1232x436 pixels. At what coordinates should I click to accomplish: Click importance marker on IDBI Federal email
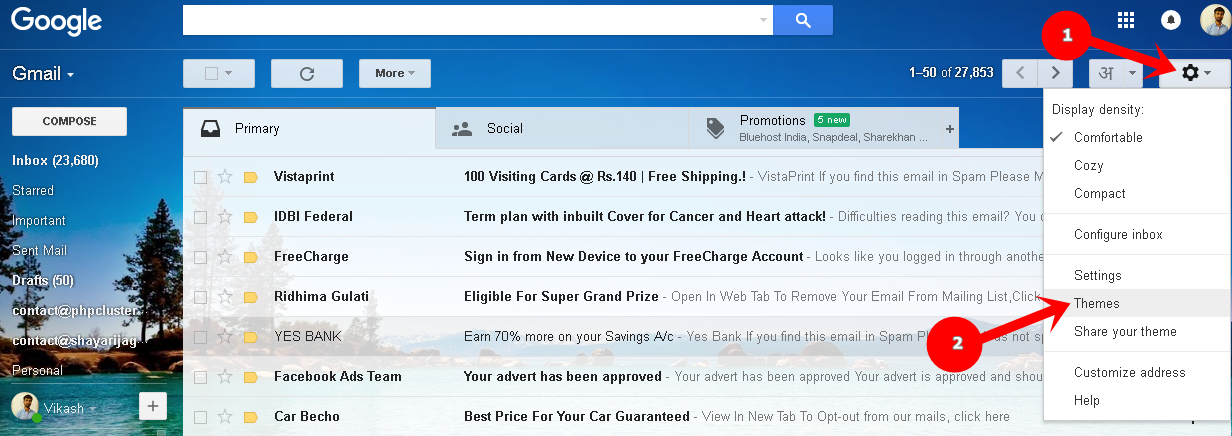[x=251, y=217]
